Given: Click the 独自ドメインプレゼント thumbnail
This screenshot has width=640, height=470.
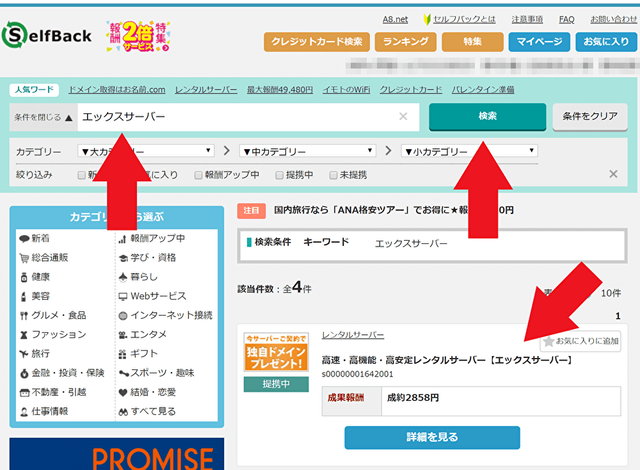Looking at the screenshot, I should 276,352.
